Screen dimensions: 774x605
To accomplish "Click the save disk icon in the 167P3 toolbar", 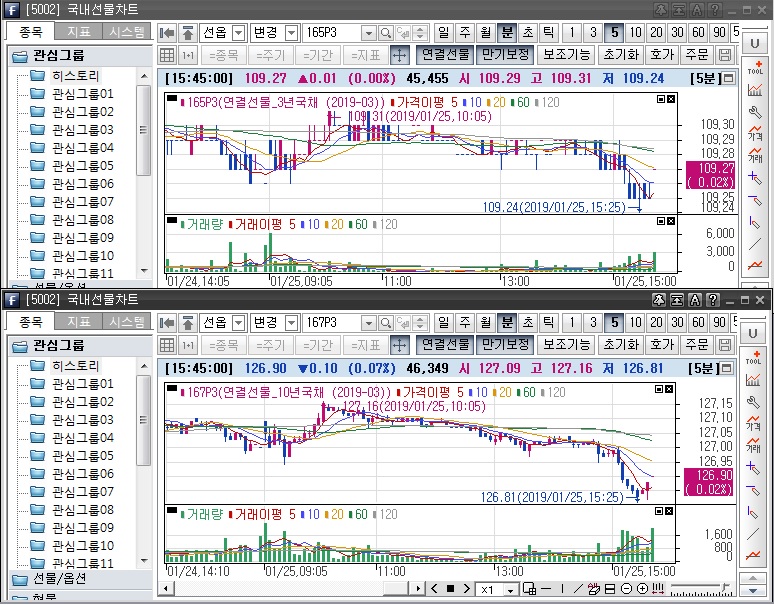I will pos(725,345).
